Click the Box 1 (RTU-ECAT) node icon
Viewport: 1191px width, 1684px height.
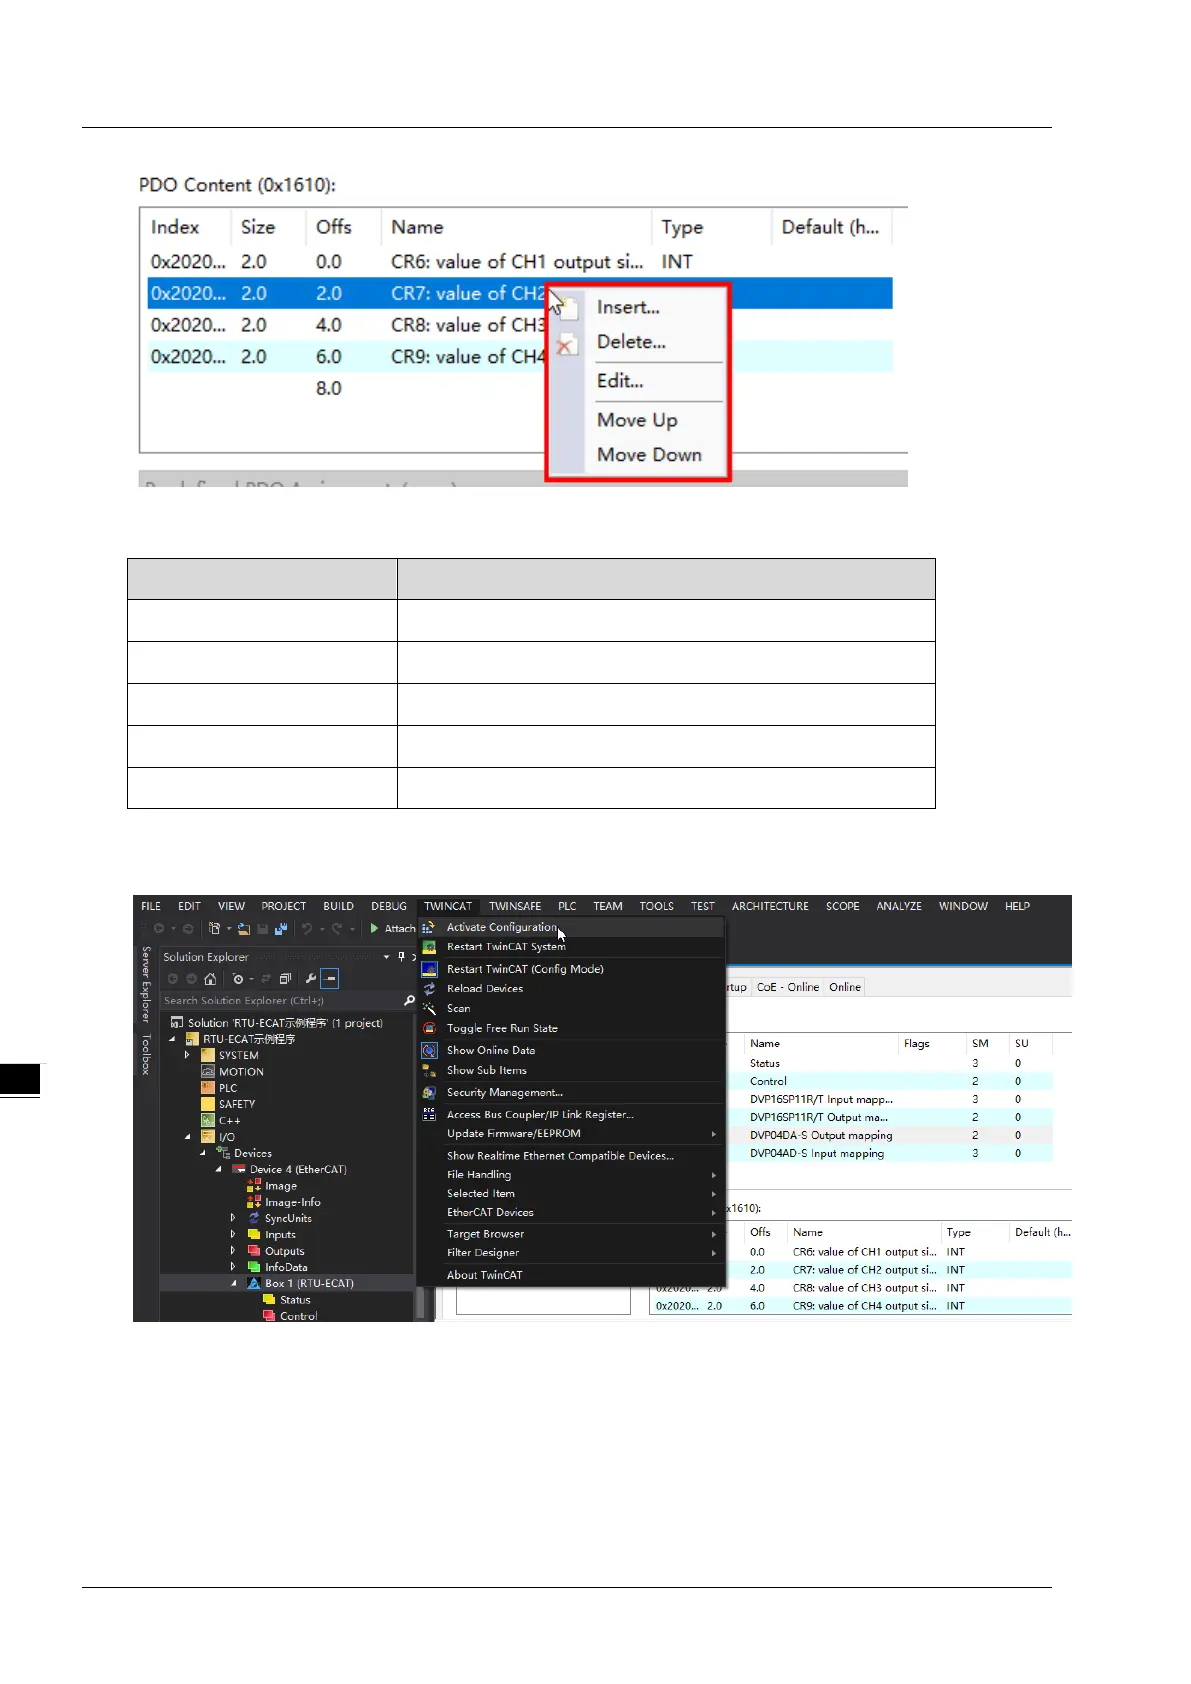[x=254, y=1283]
